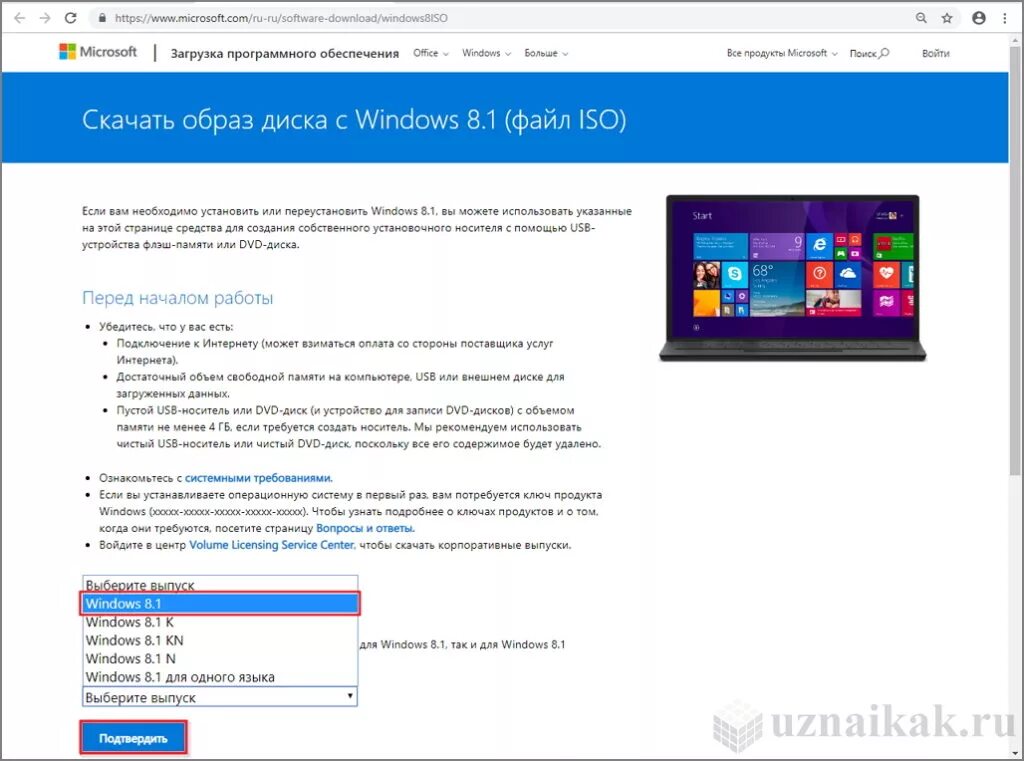Open Volume Licensing Service Center link
The width and height of the screenshot is (1024, 761).
click(x=272, y=545)
